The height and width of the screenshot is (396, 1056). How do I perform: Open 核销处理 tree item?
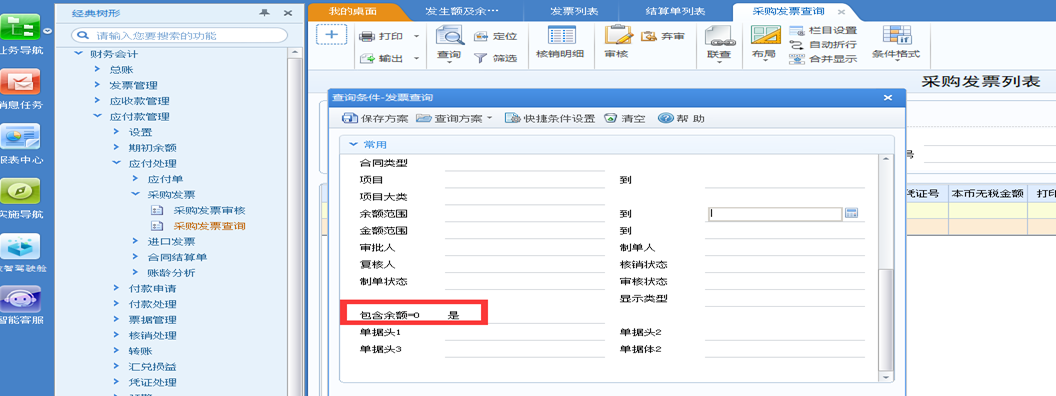(x=152, y=335)
